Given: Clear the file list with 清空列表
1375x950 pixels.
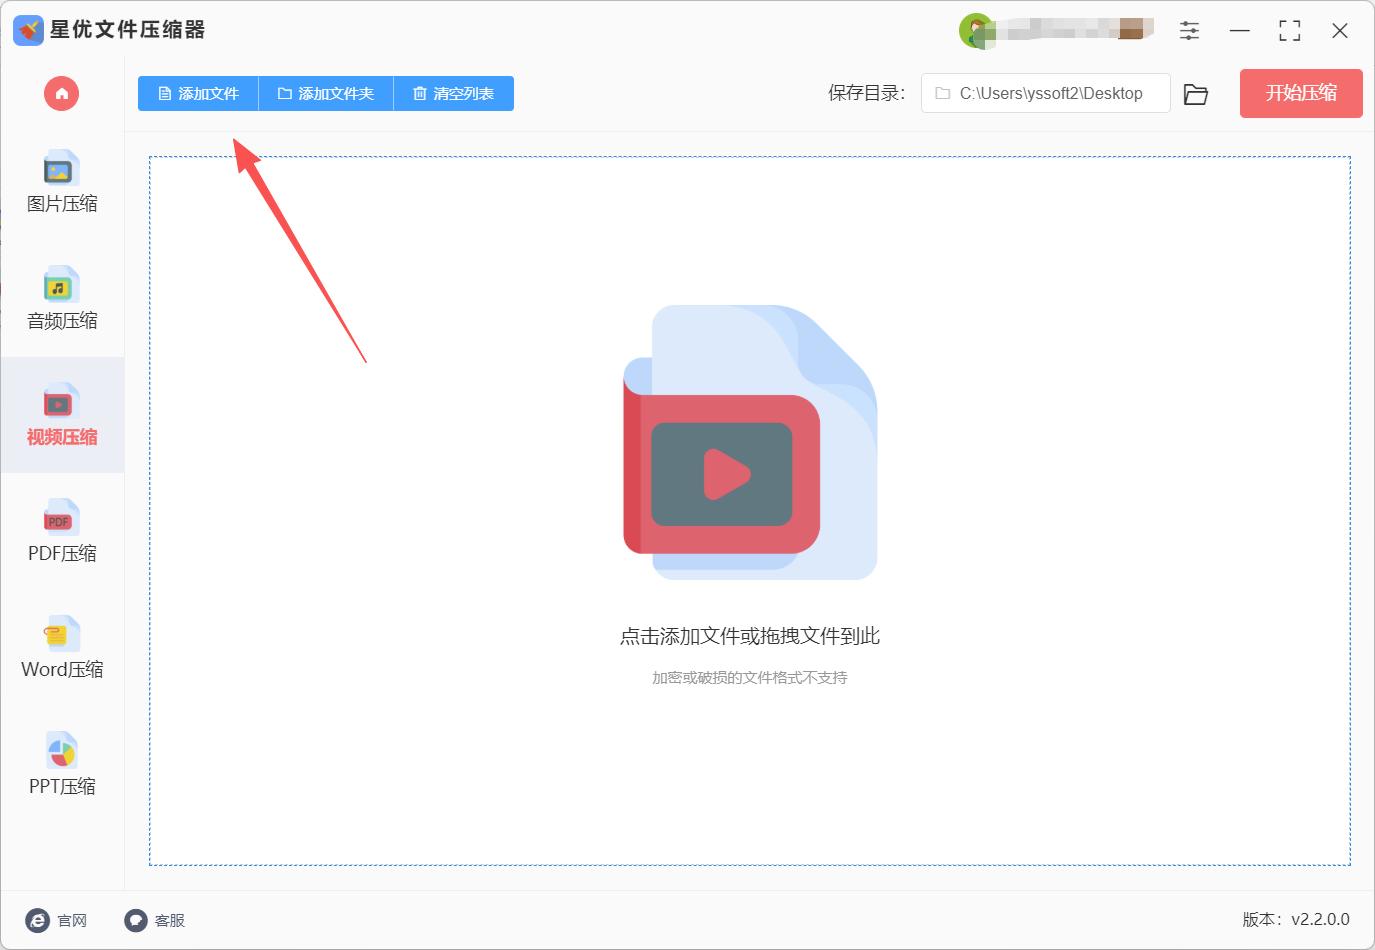Looking at the screenshot, I should 453,93.
